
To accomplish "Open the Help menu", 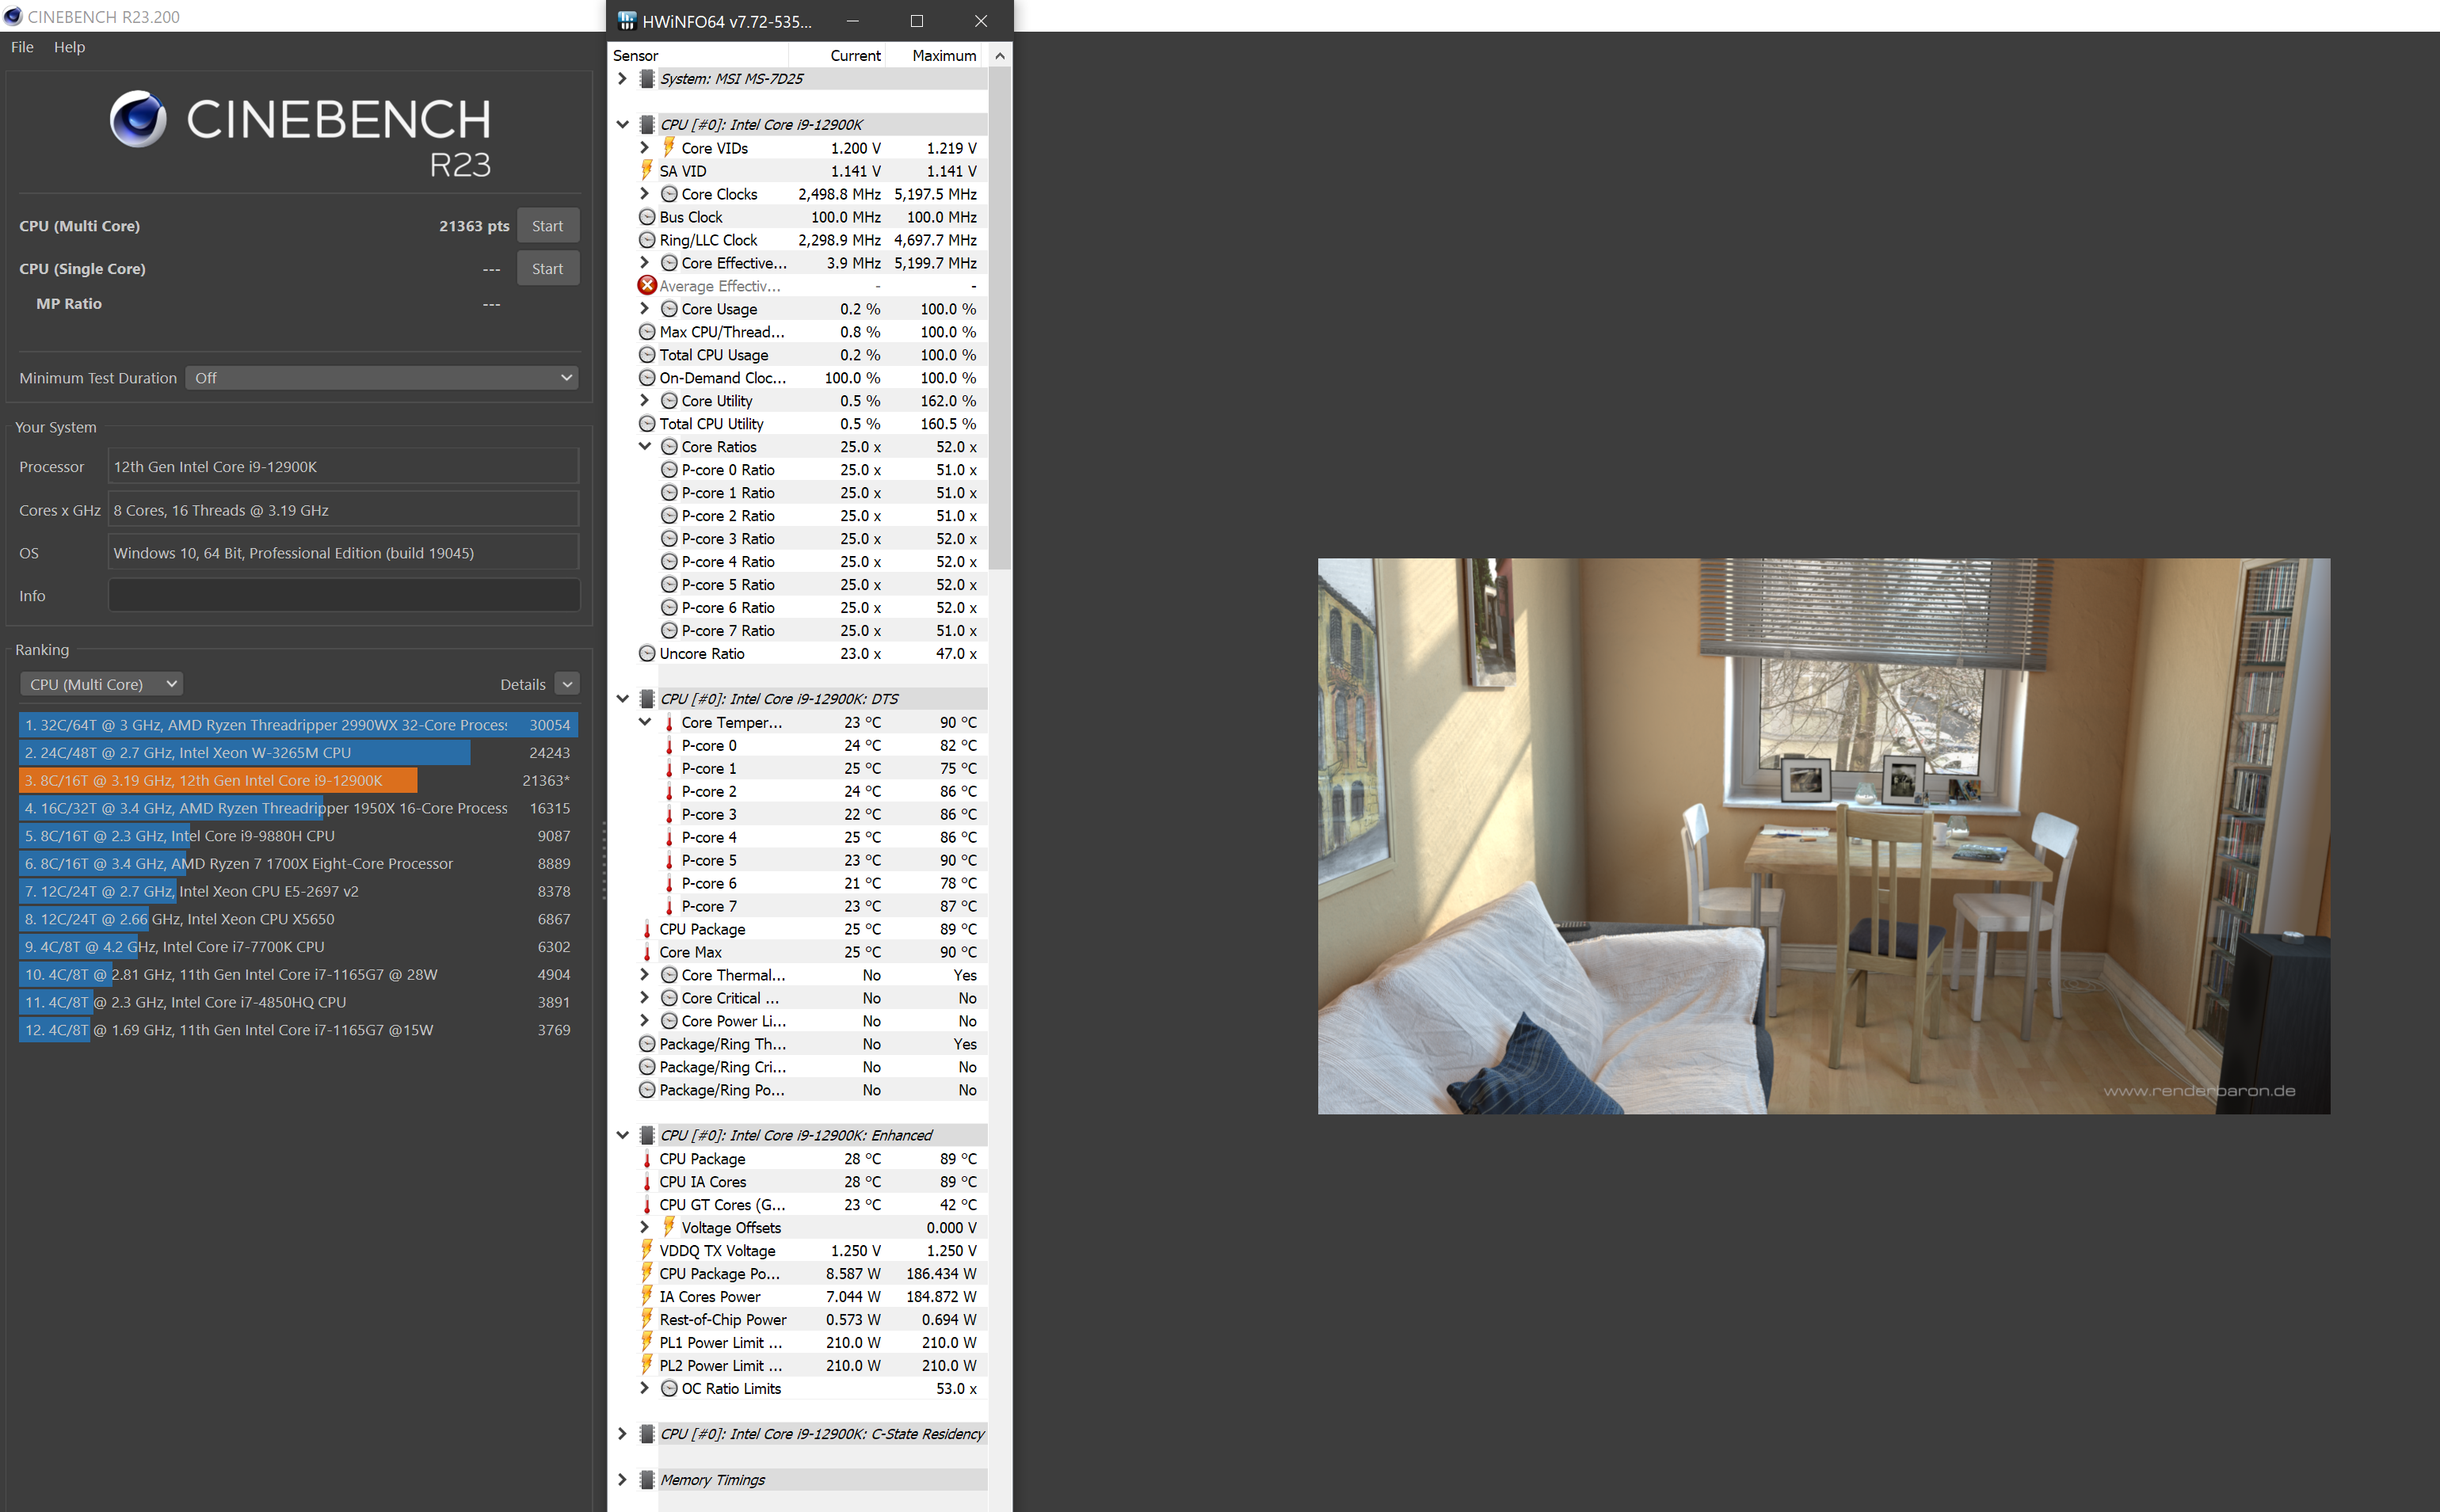I will click(x=69, y=47).
